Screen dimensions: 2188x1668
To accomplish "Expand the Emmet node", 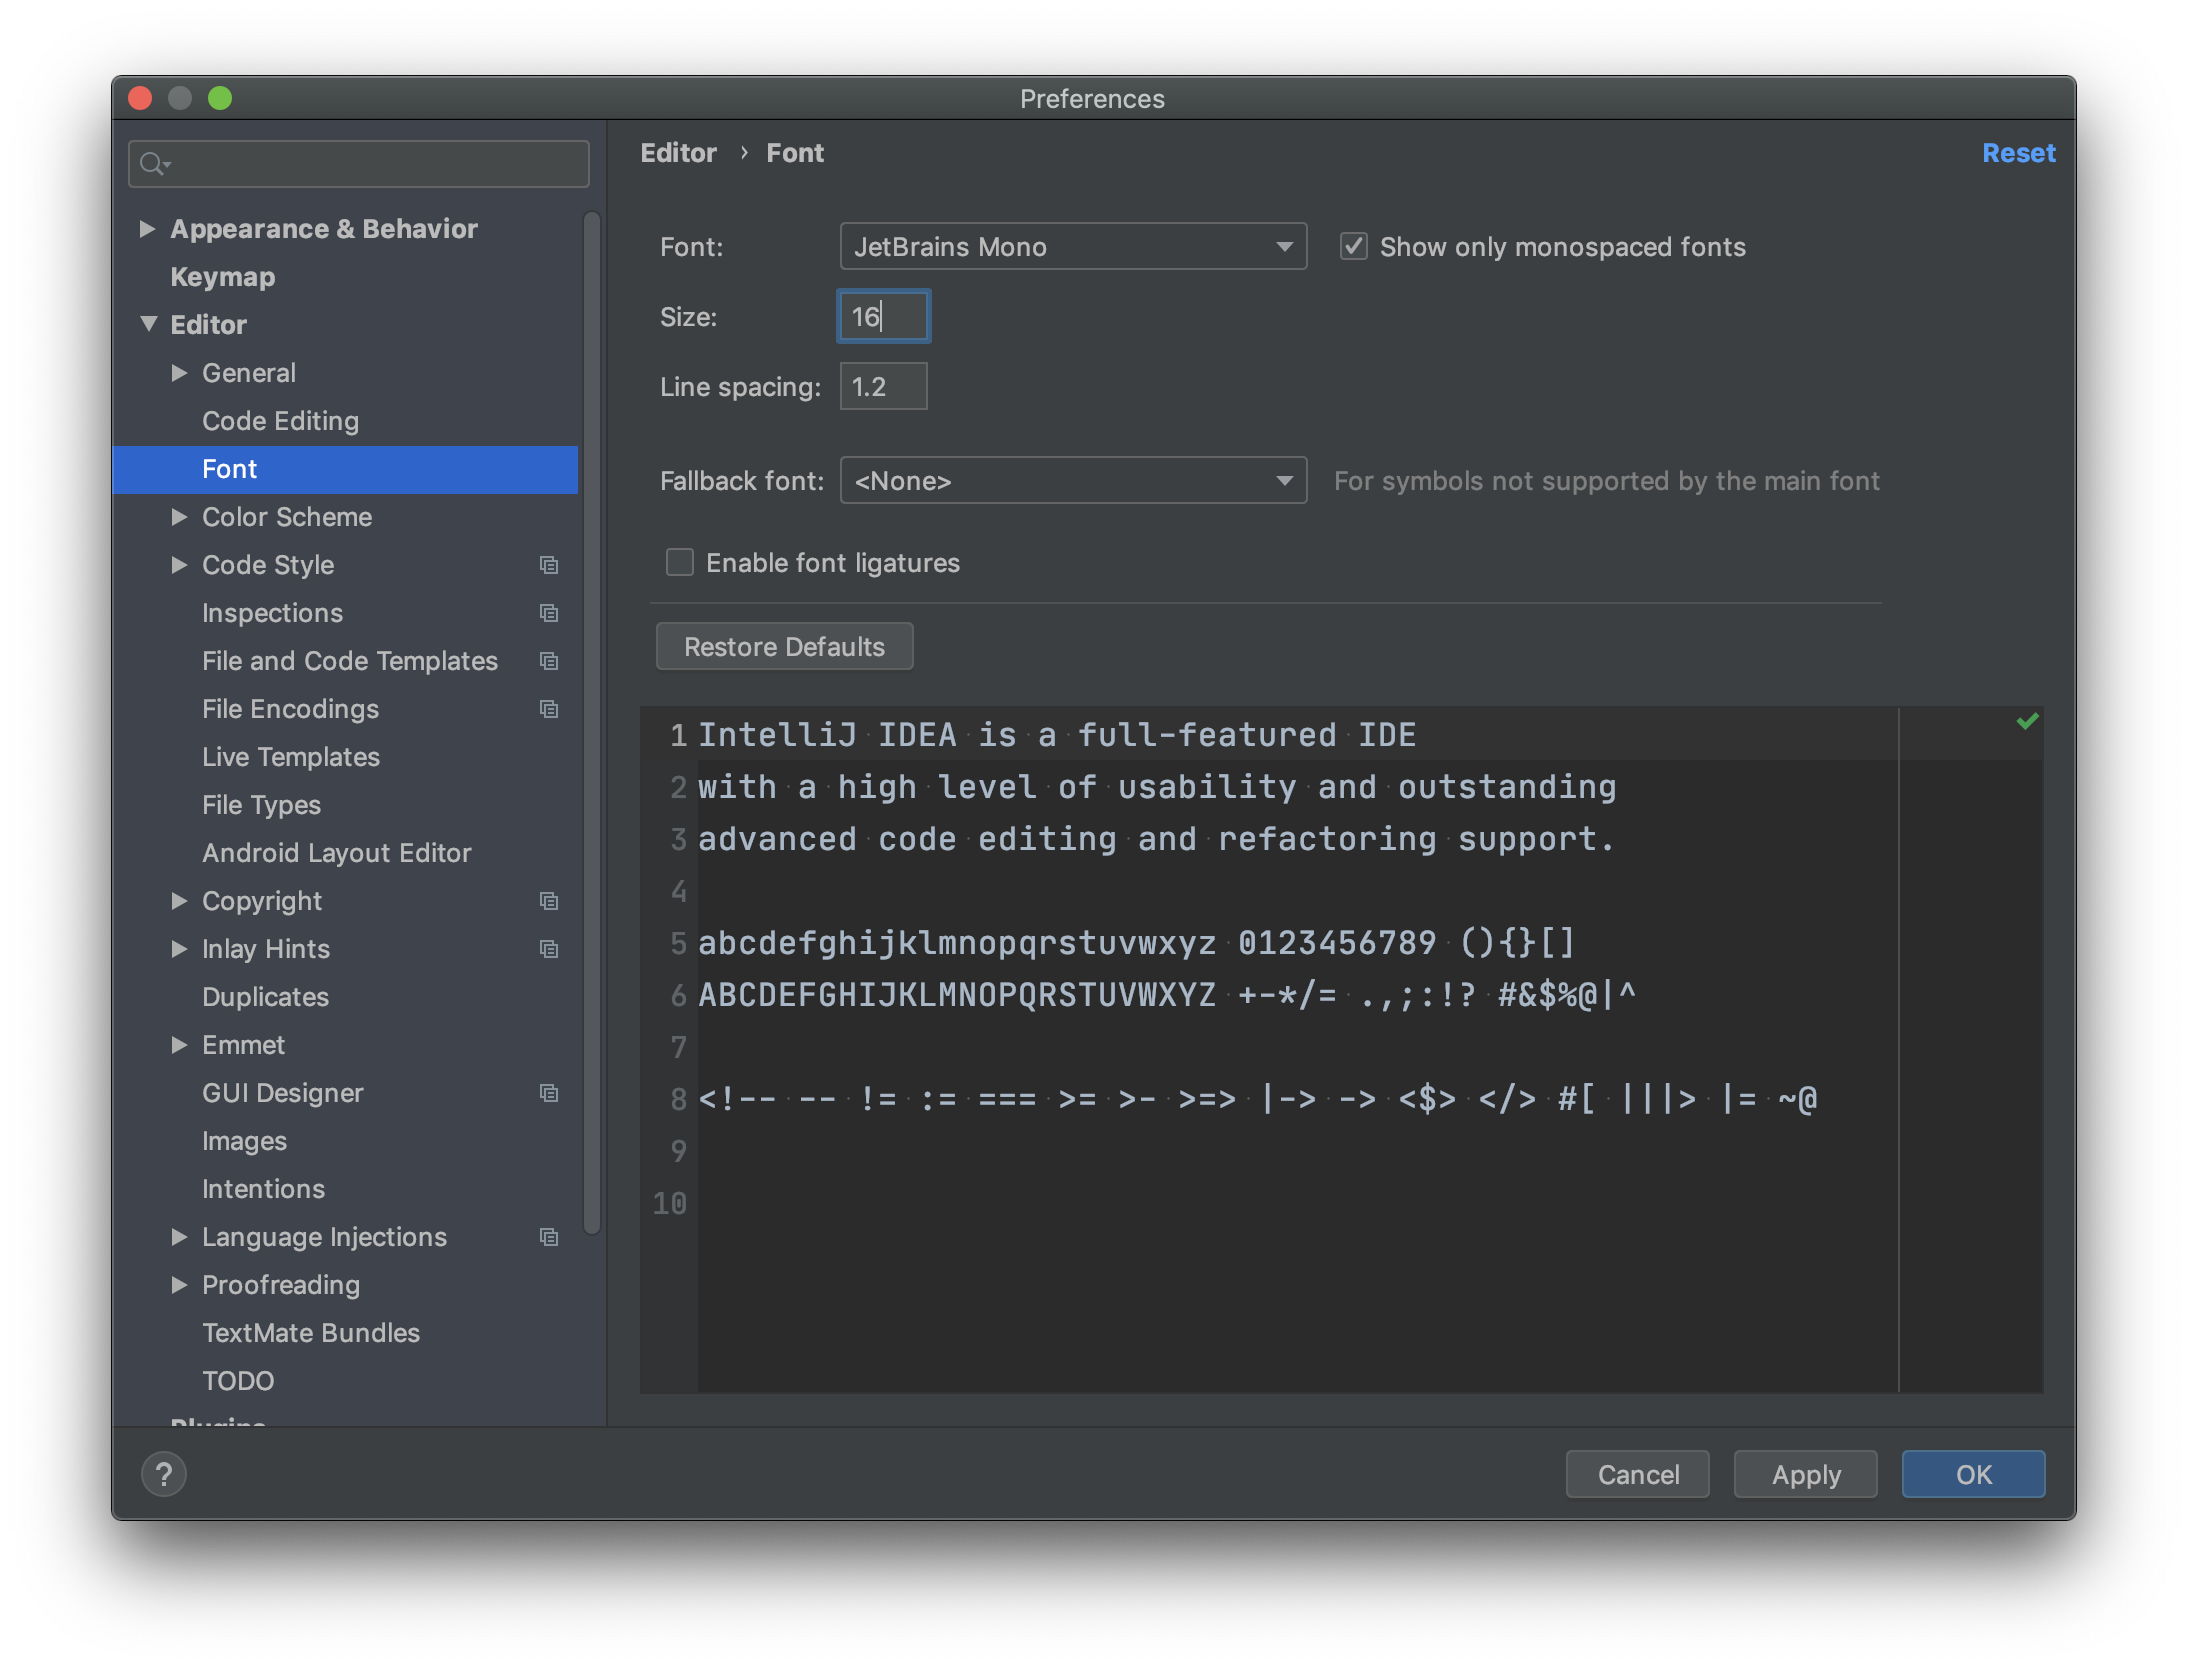I will click(x=180, y=1045).
